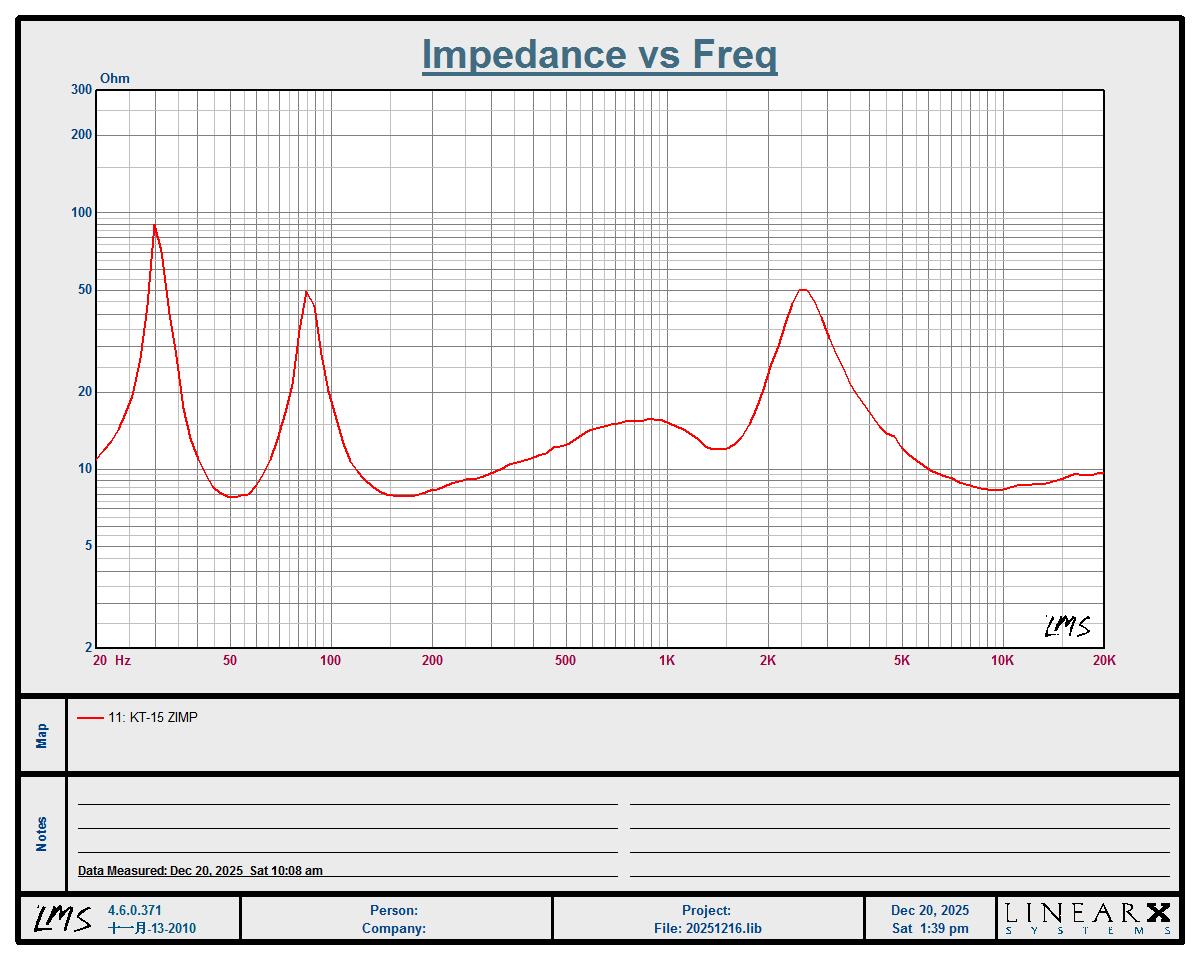The width and height of the screenshot is (1200, 960).
Task: Click the file name '20251216.lib'
Action: click(723, 928)
